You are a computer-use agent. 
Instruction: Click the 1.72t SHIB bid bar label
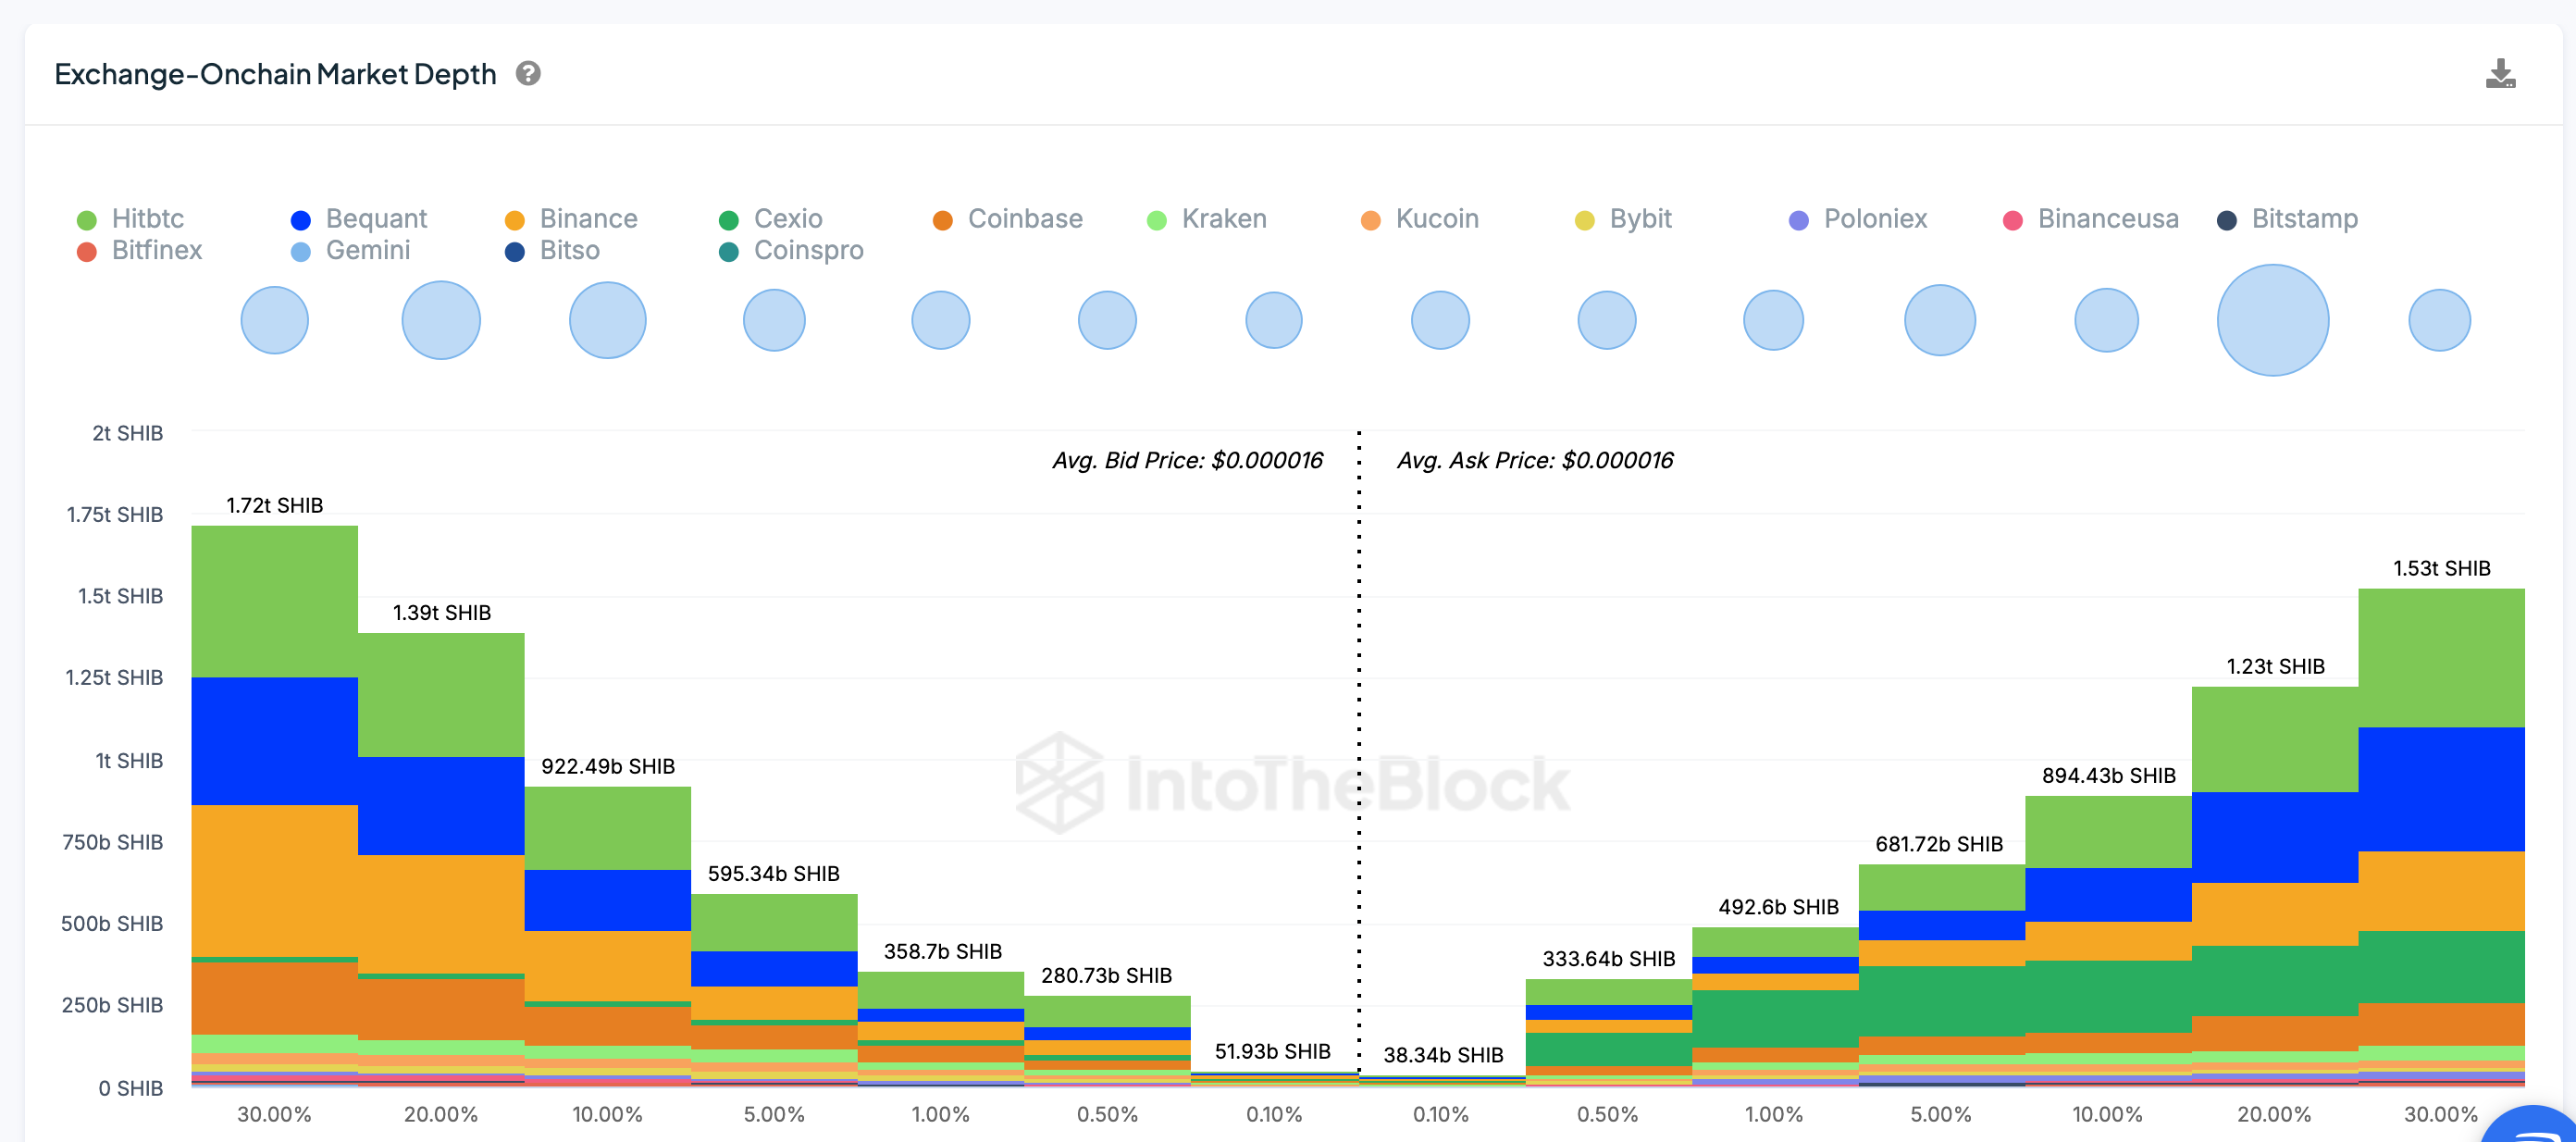[x=275, y=506]
